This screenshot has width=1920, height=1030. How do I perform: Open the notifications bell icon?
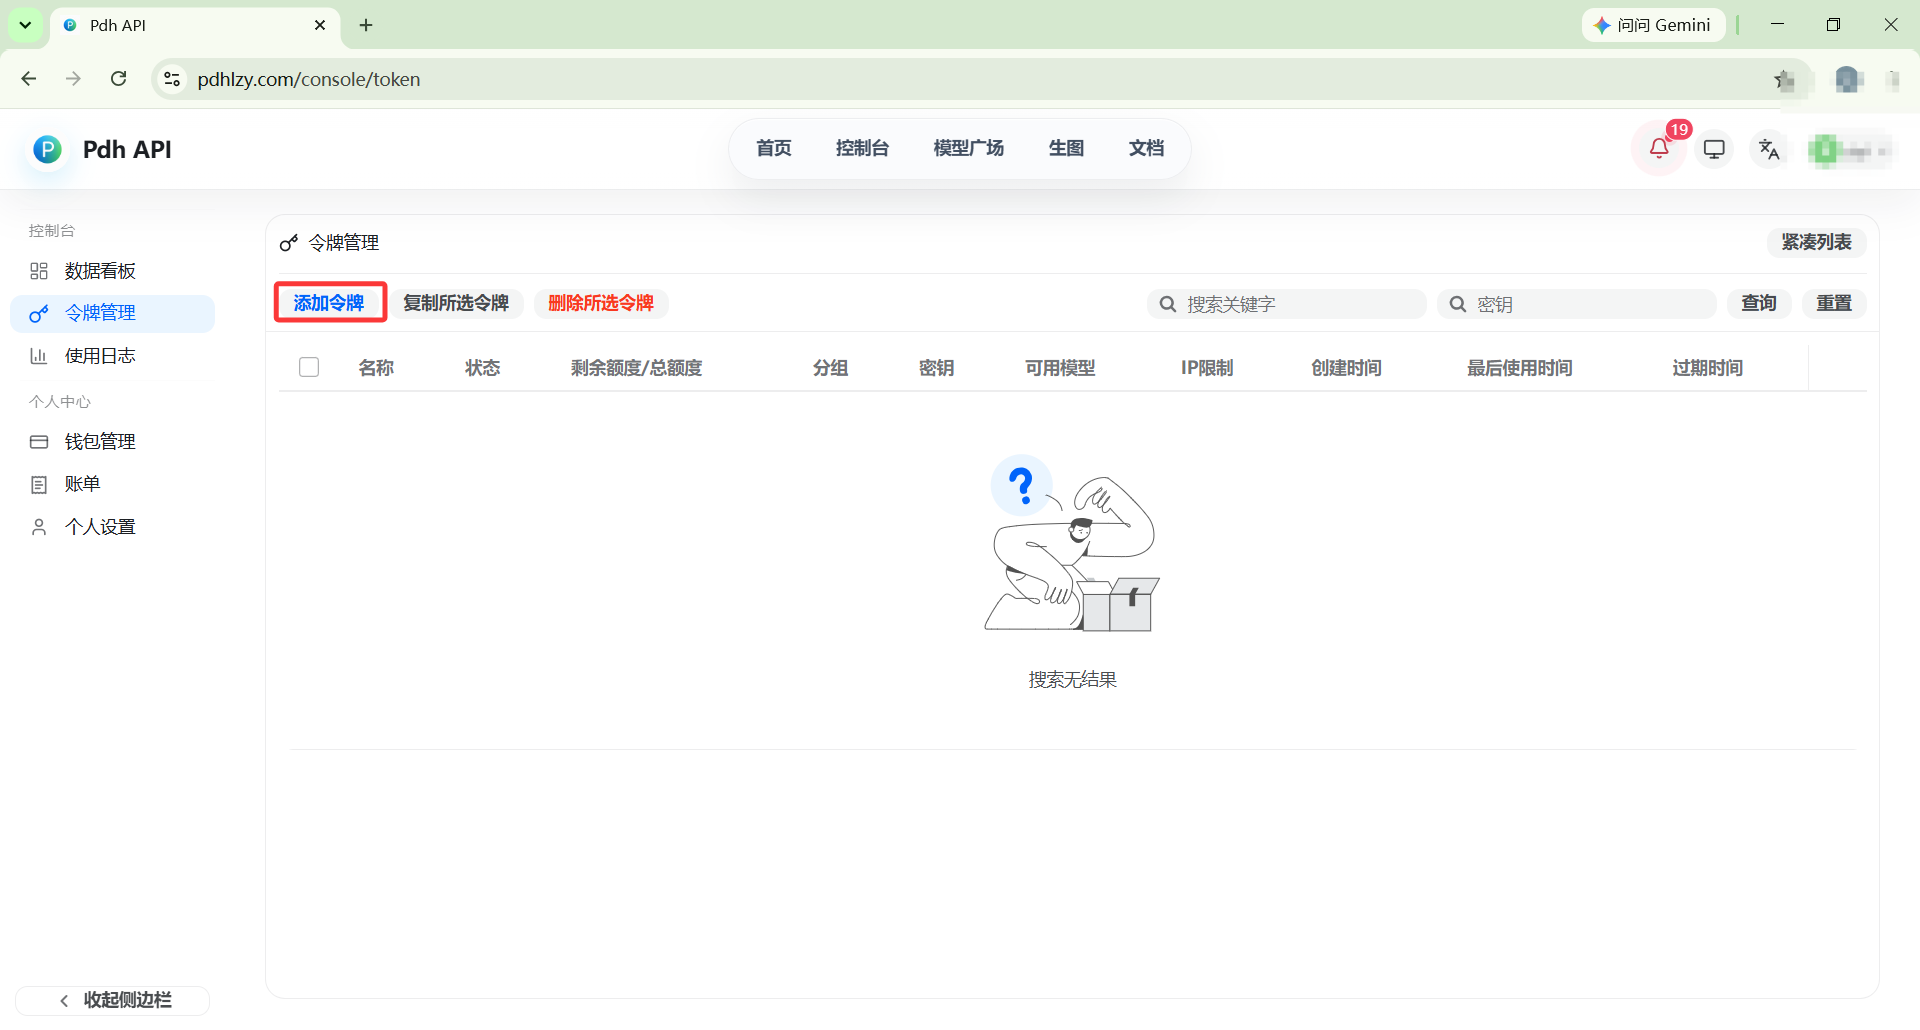tap(1659, 149)
